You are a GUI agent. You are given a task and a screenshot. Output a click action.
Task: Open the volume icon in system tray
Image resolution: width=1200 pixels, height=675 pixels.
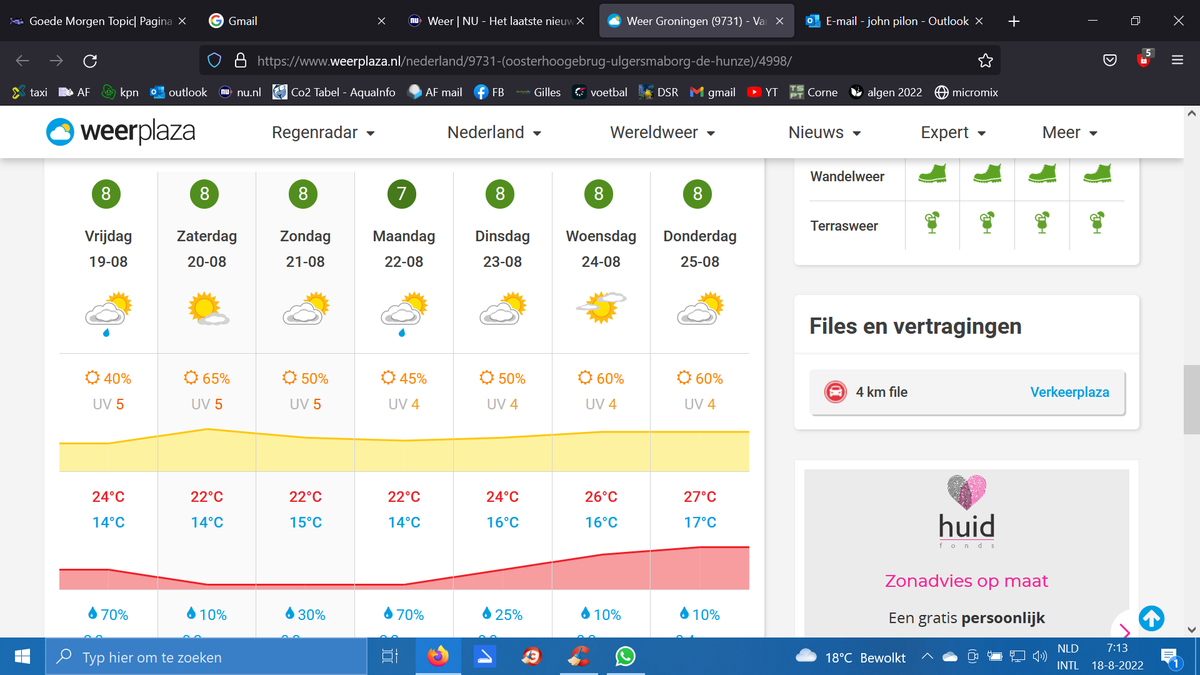[x=1040, y=657]
